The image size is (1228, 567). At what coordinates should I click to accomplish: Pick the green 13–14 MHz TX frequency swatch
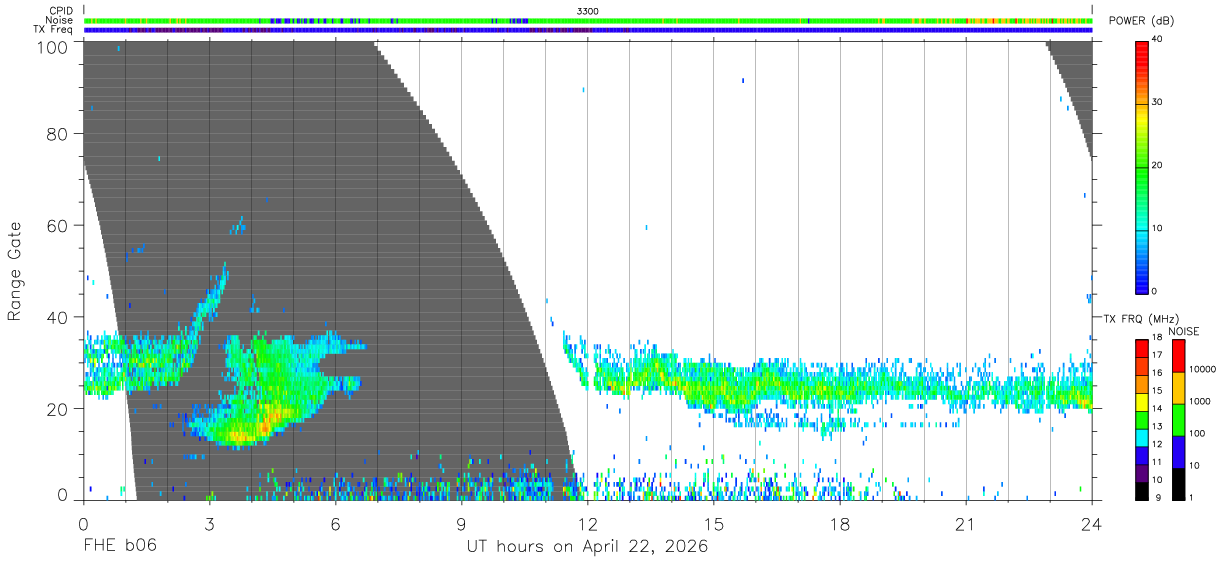pos(1141,420)
